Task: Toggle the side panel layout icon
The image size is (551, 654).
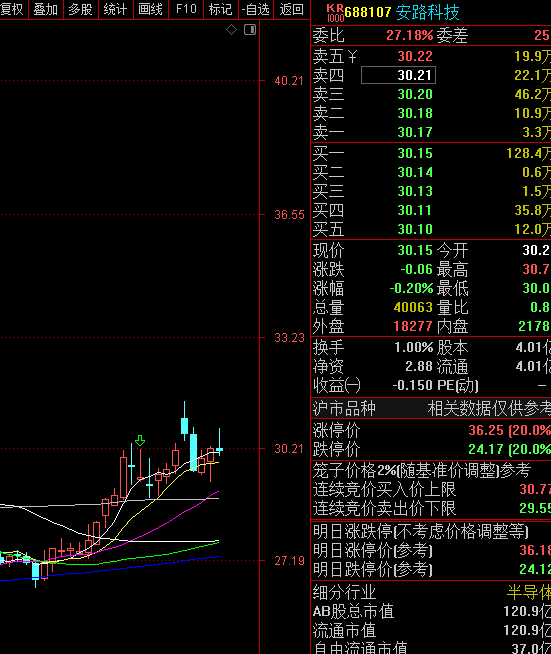Action: (250, 30)
